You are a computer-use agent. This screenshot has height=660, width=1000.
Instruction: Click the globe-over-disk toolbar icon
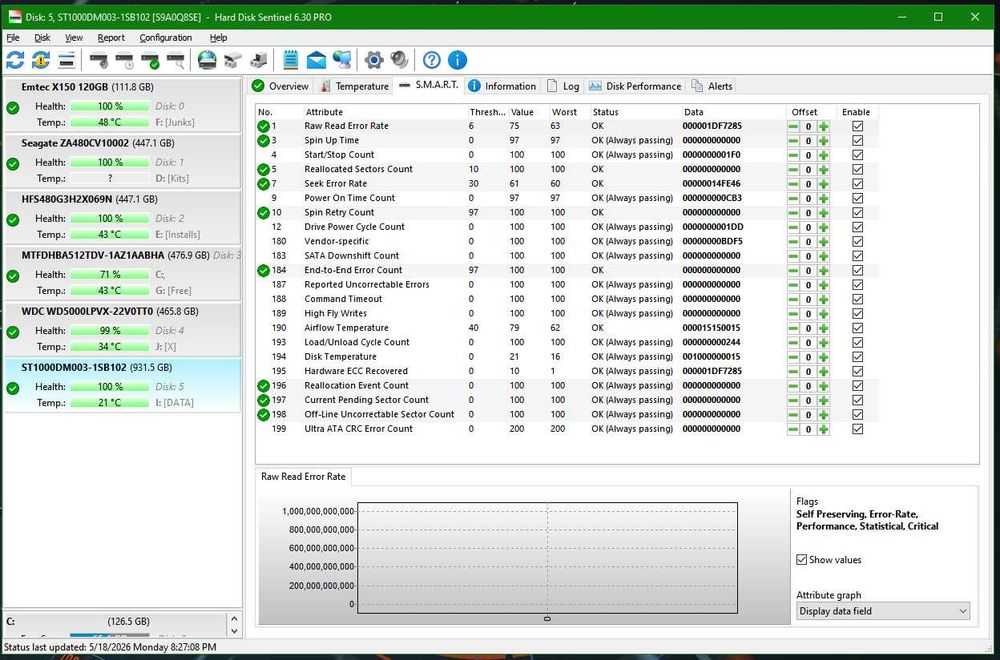point(207,61)
